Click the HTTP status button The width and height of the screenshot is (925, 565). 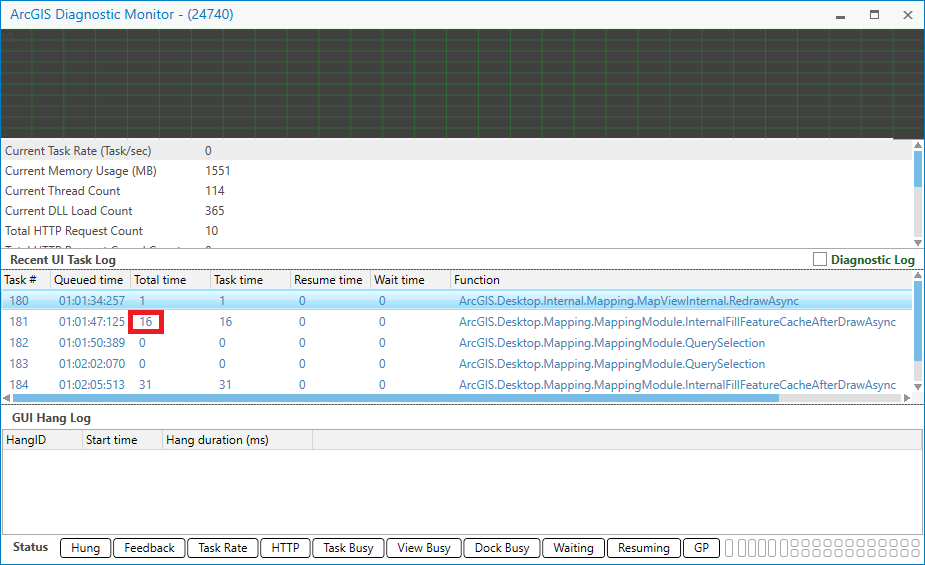286,548
